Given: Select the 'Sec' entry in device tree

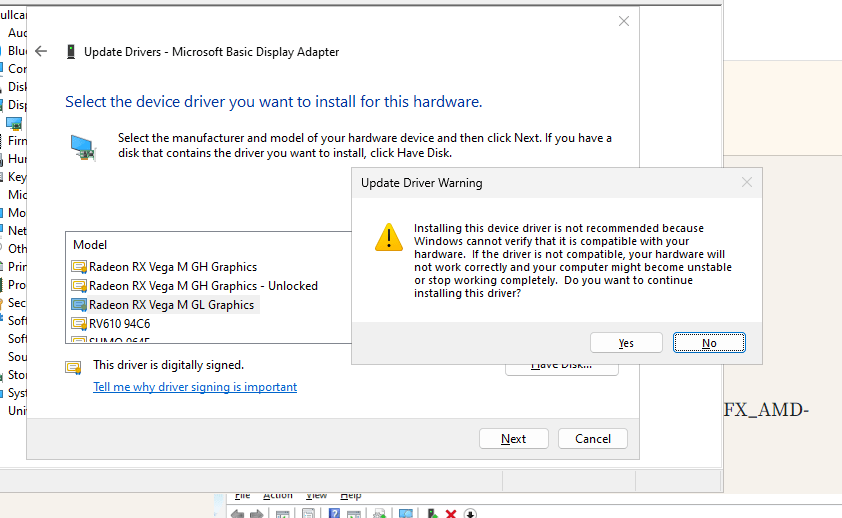Looking at the screenshot, I should coord(17,303).
